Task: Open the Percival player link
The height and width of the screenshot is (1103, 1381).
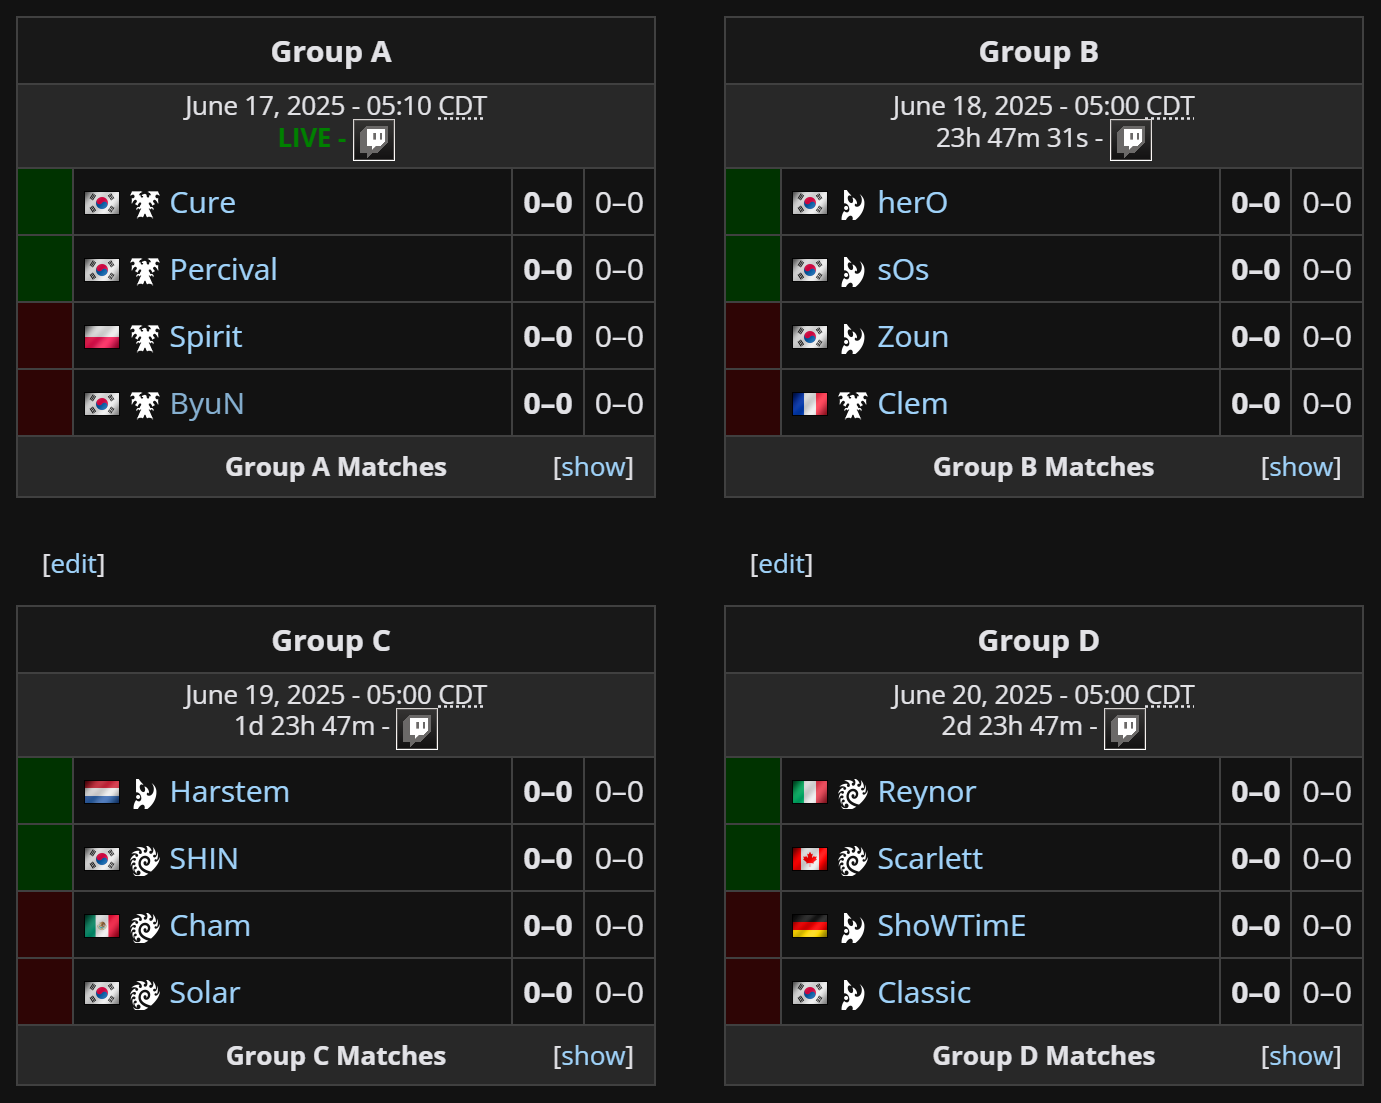Action: pyautogui.click(x=224, y=270)
